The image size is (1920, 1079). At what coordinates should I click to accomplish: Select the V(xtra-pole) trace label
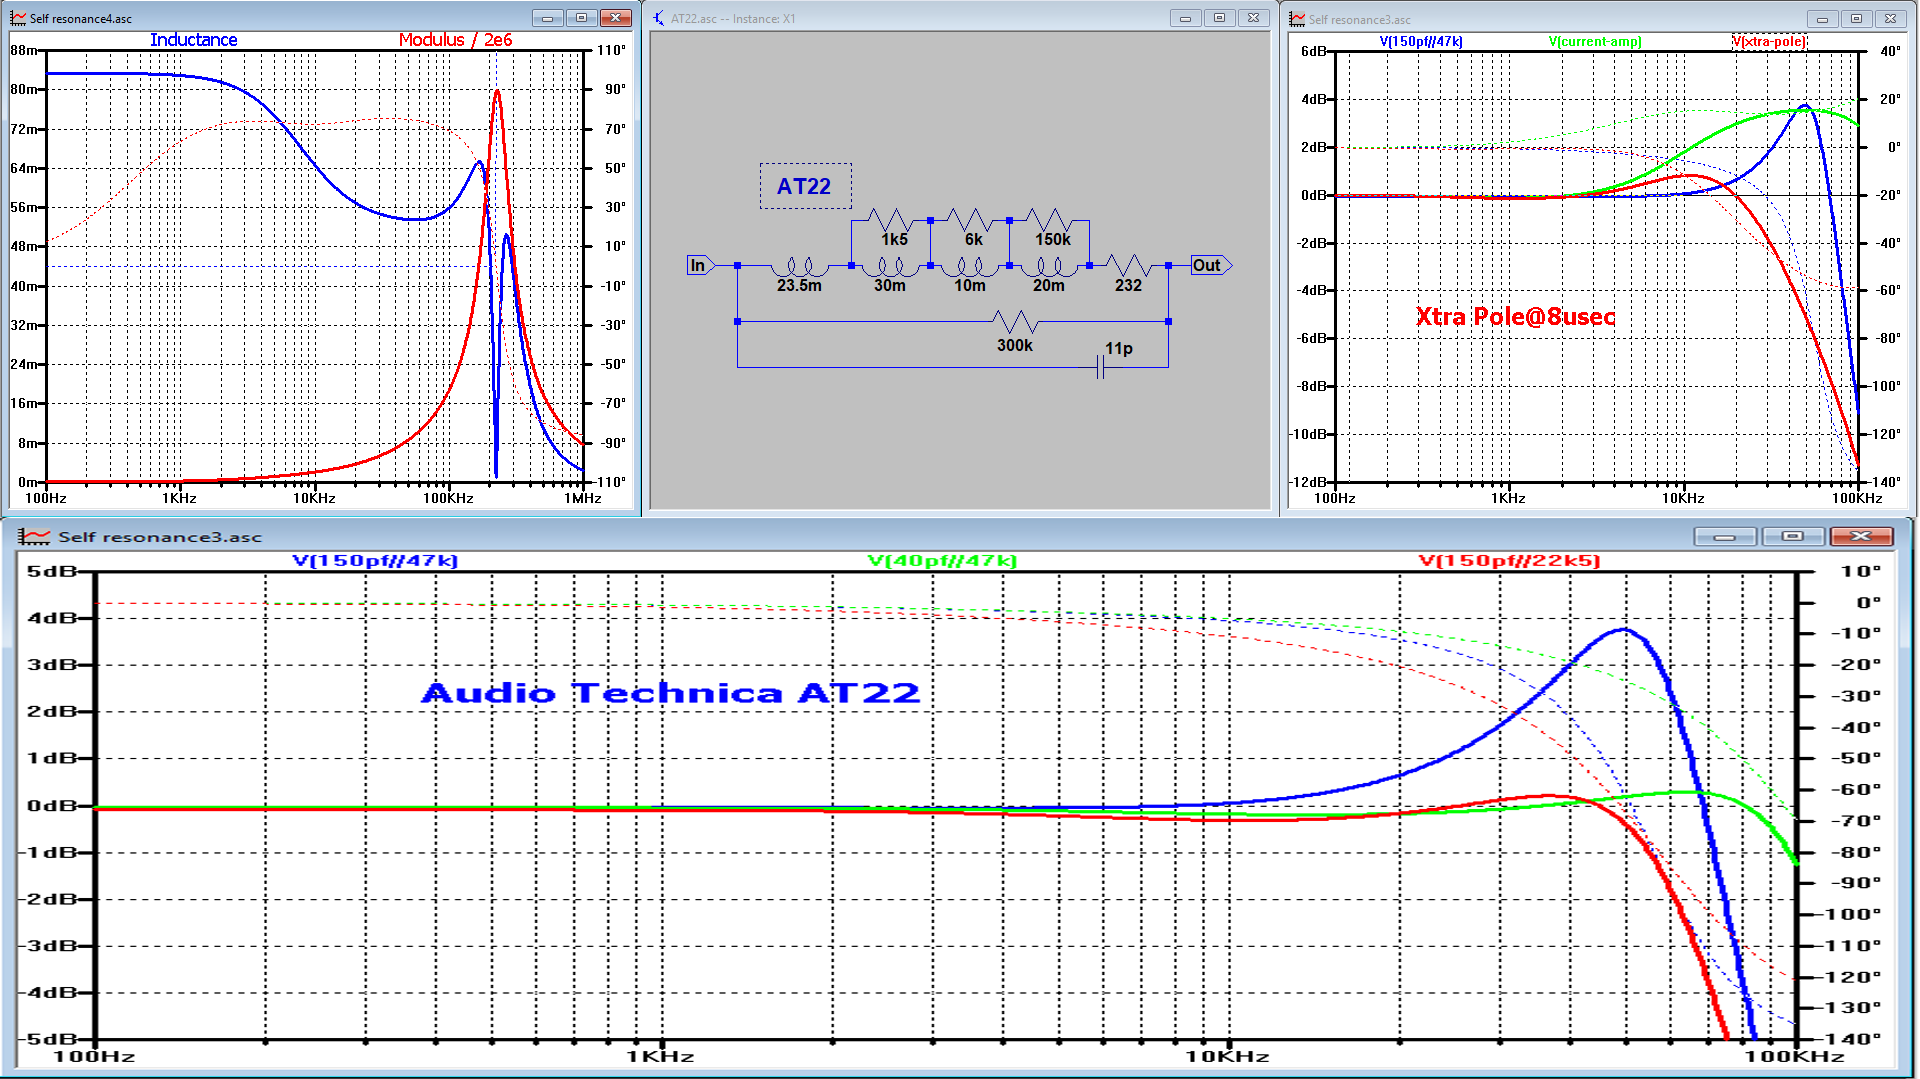[x=1769, y=41]
